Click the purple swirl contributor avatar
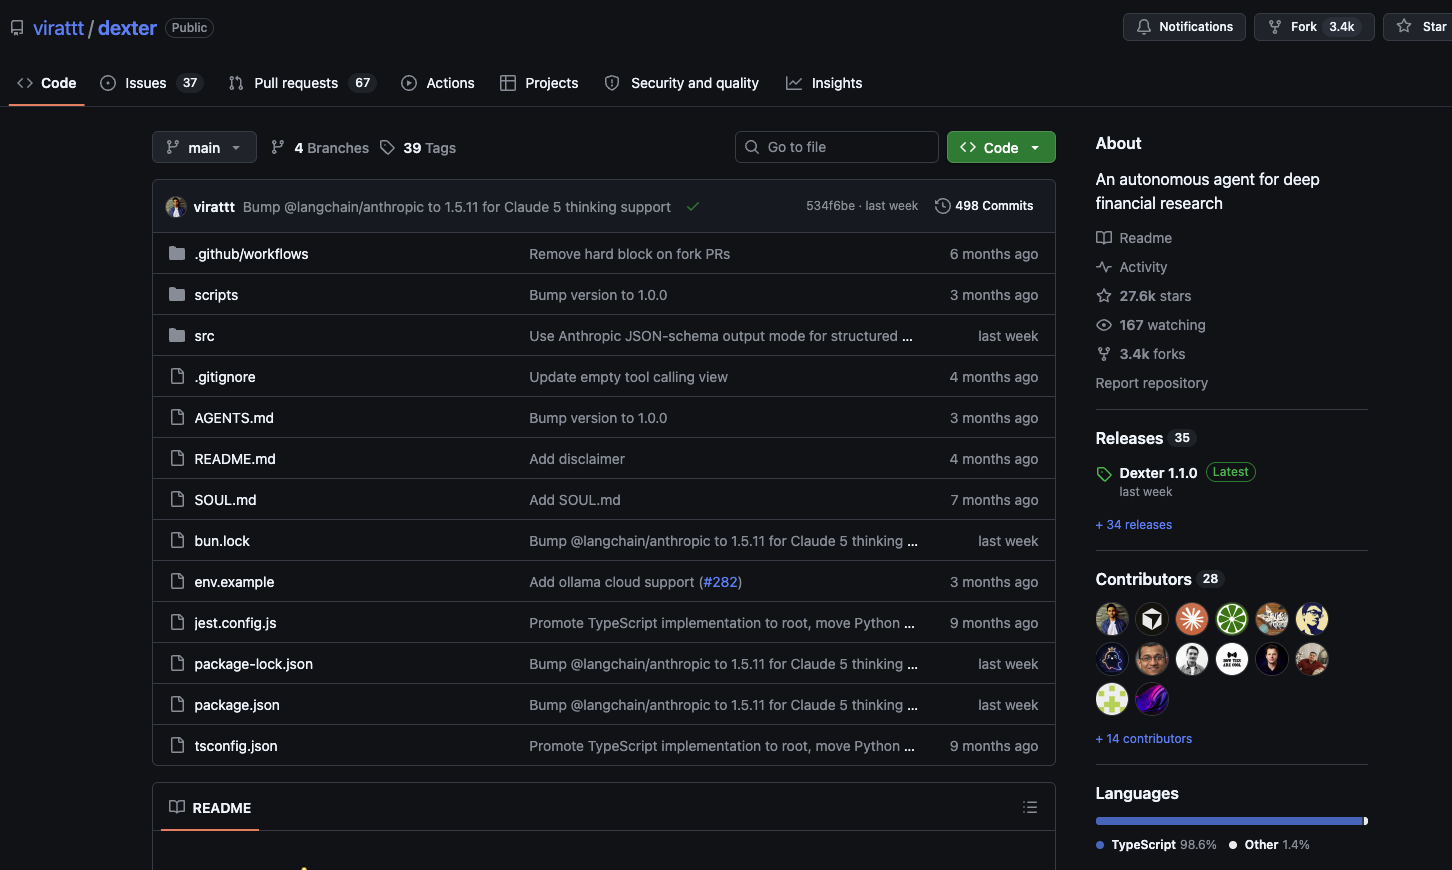Viewport: 1452px width, 870px height. (1152, 699)
